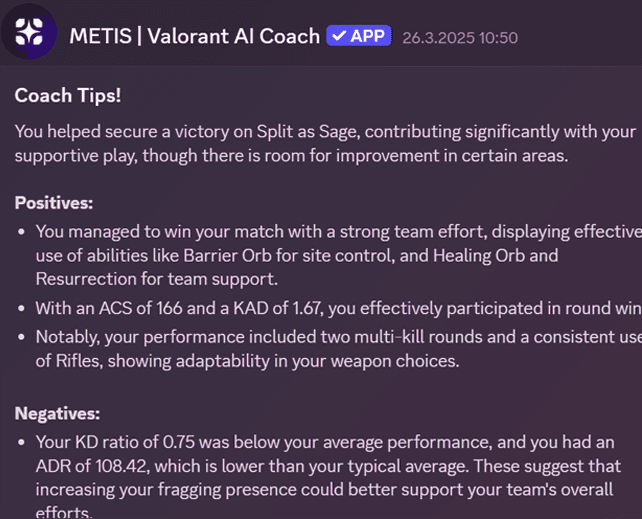Select the verified APP badge
Screen dimensions: 642x519
[x=359, y=36]
